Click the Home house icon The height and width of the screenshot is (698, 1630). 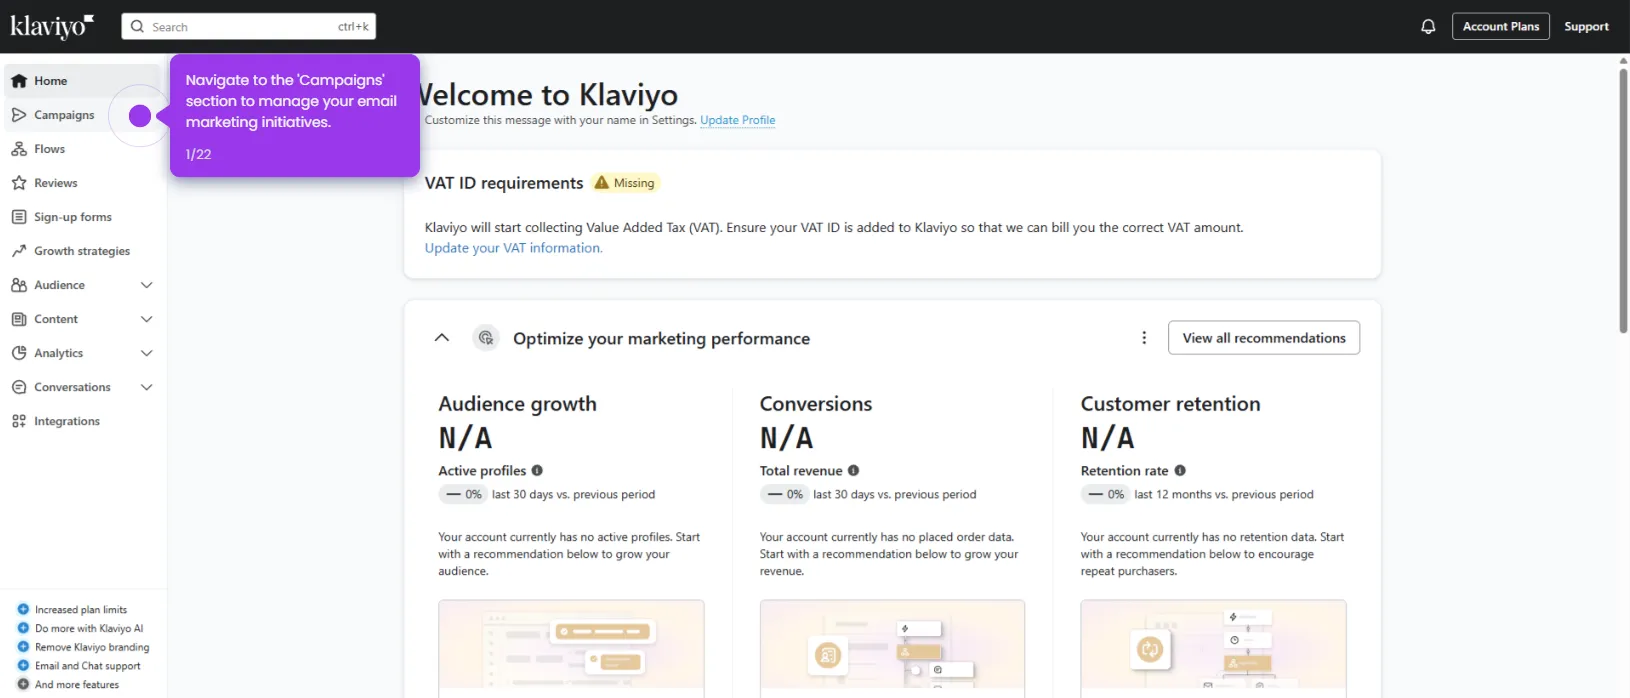pyautogui.click(x=19, y=81)
